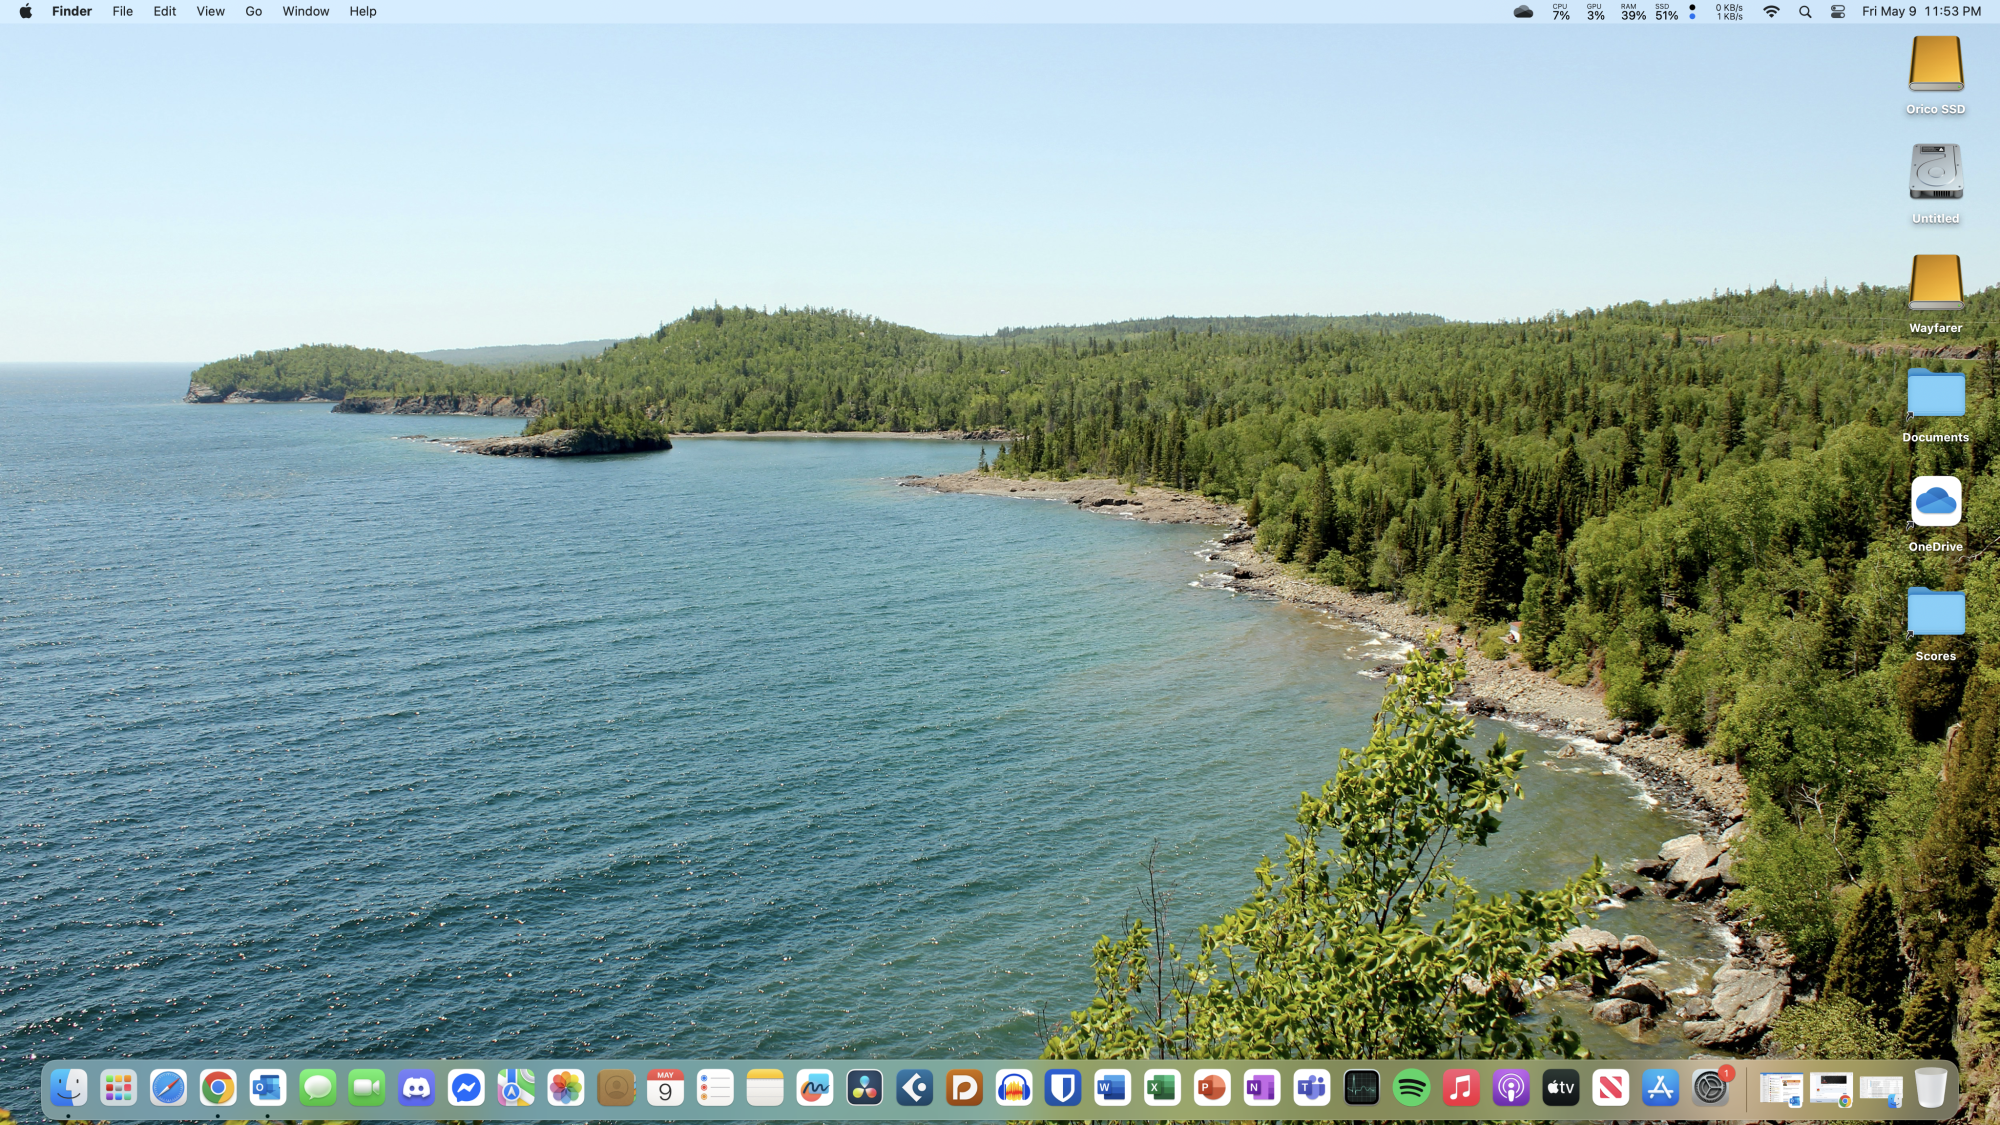Open the Apple menu

coord(25,12)
